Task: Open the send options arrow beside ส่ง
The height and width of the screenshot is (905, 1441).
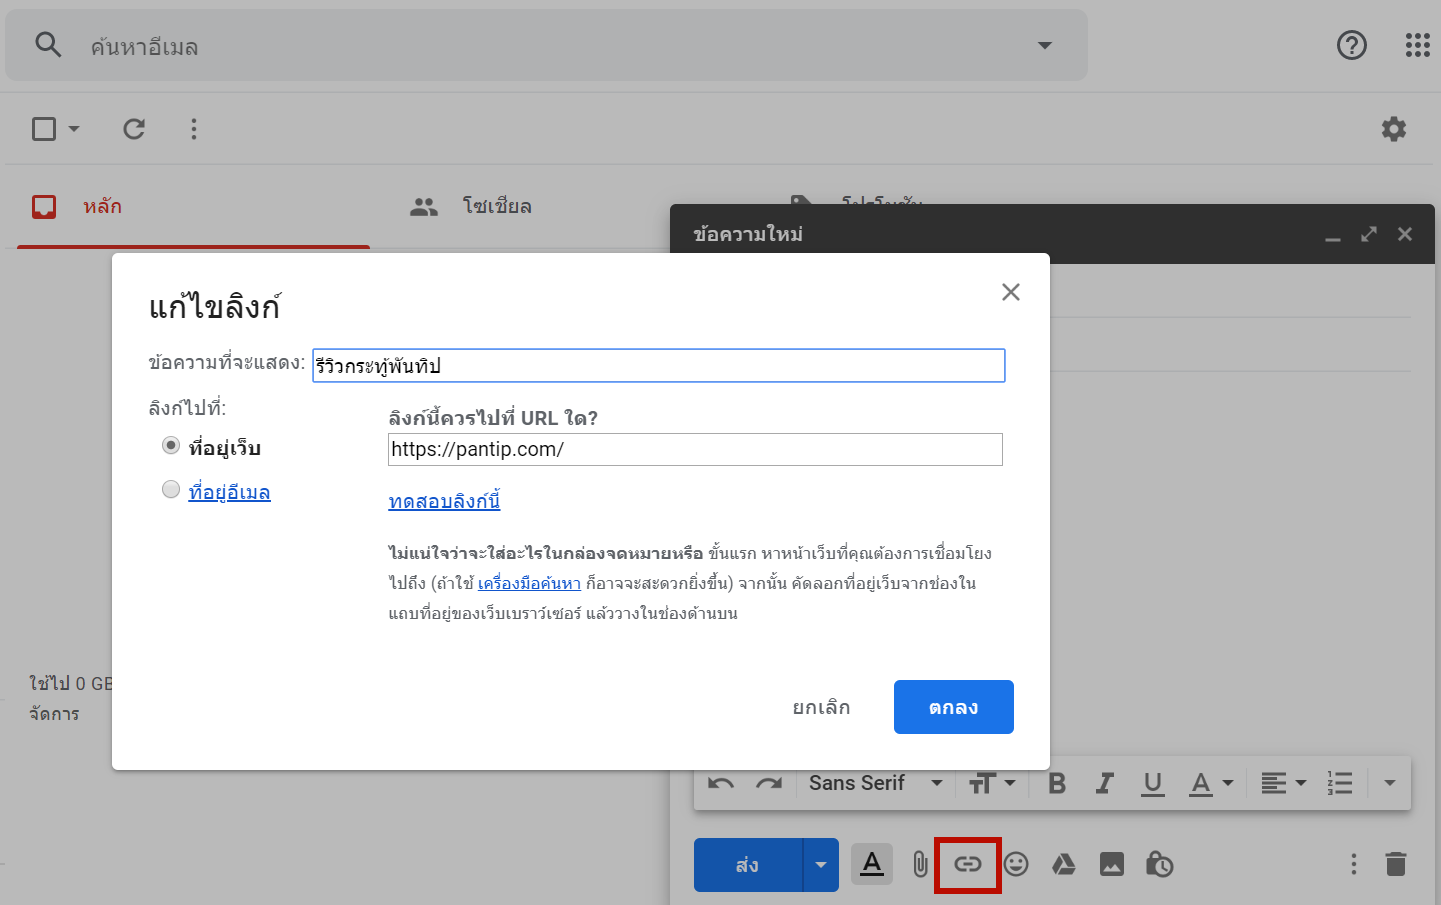Action: [x=821, y=865]
